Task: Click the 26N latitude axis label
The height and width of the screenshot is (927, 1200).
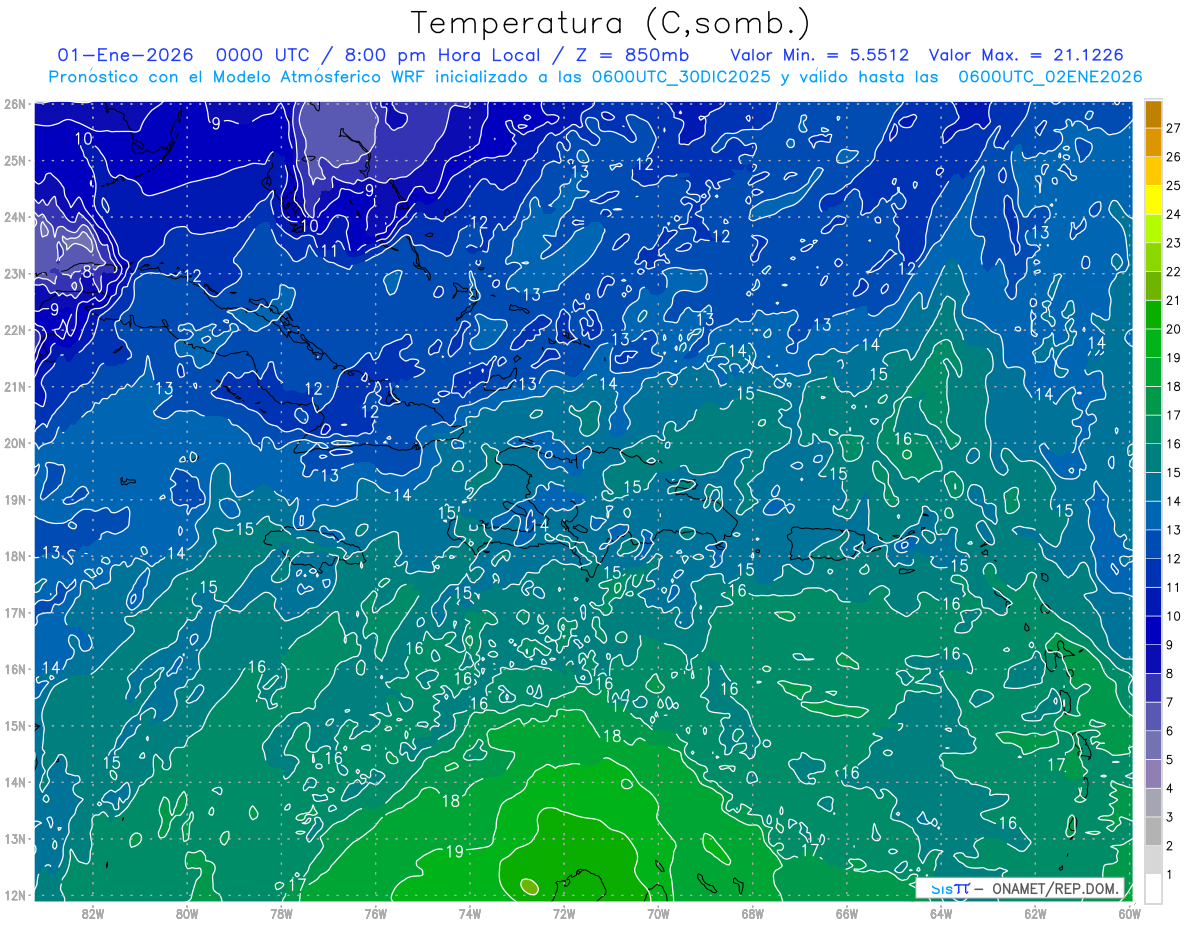Action: tap(15, 104)
